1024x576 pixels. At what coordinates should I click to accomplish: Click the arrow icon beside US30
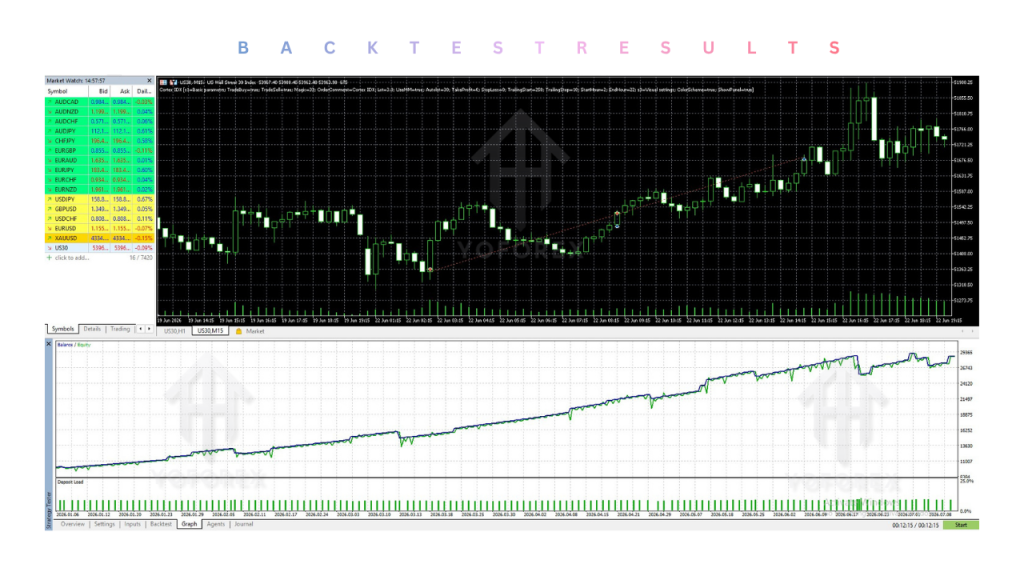pyautogui.click(x=50, y=248)
